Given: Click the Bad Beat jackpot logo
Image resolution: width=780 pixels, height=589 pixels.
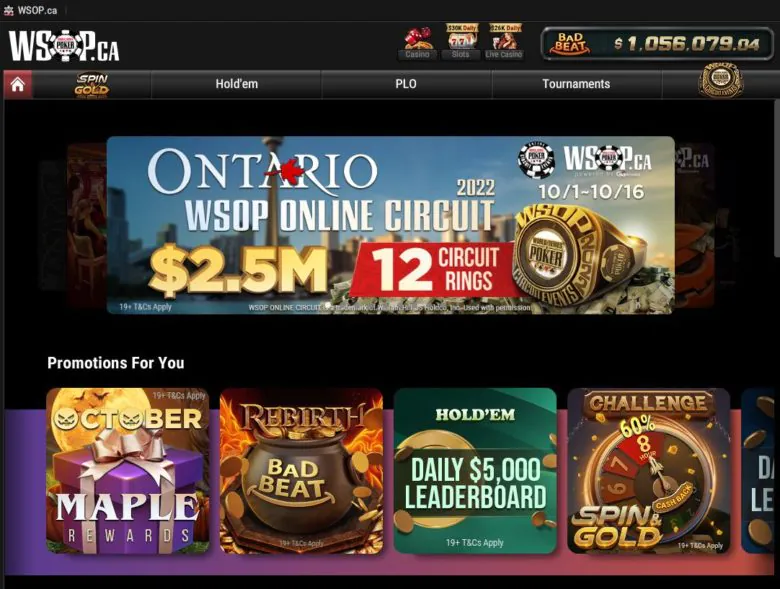Looking at the screenshot, I should tap(570, 44).
